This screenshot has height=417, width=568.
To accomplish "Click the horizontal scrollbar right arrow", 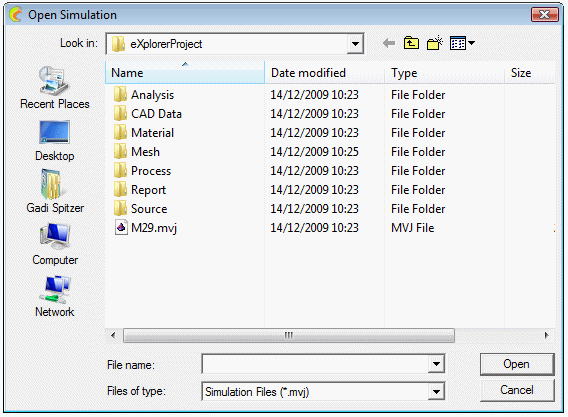I will (x=546, y=335).
